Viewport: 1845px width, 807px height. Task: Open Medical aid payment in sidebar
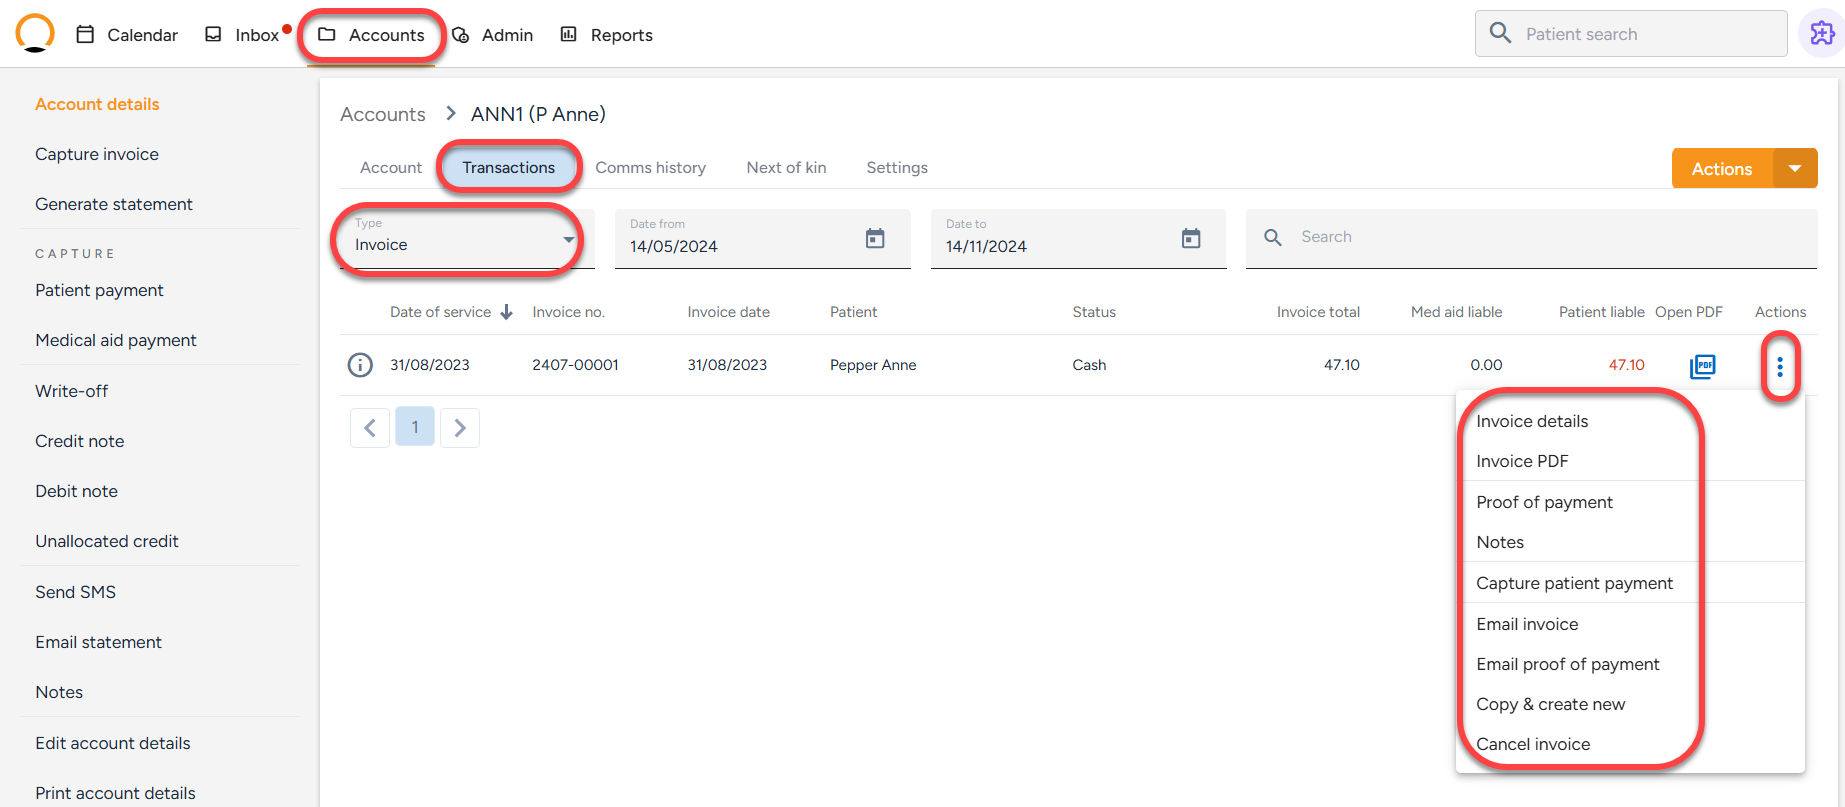[116, 340]
